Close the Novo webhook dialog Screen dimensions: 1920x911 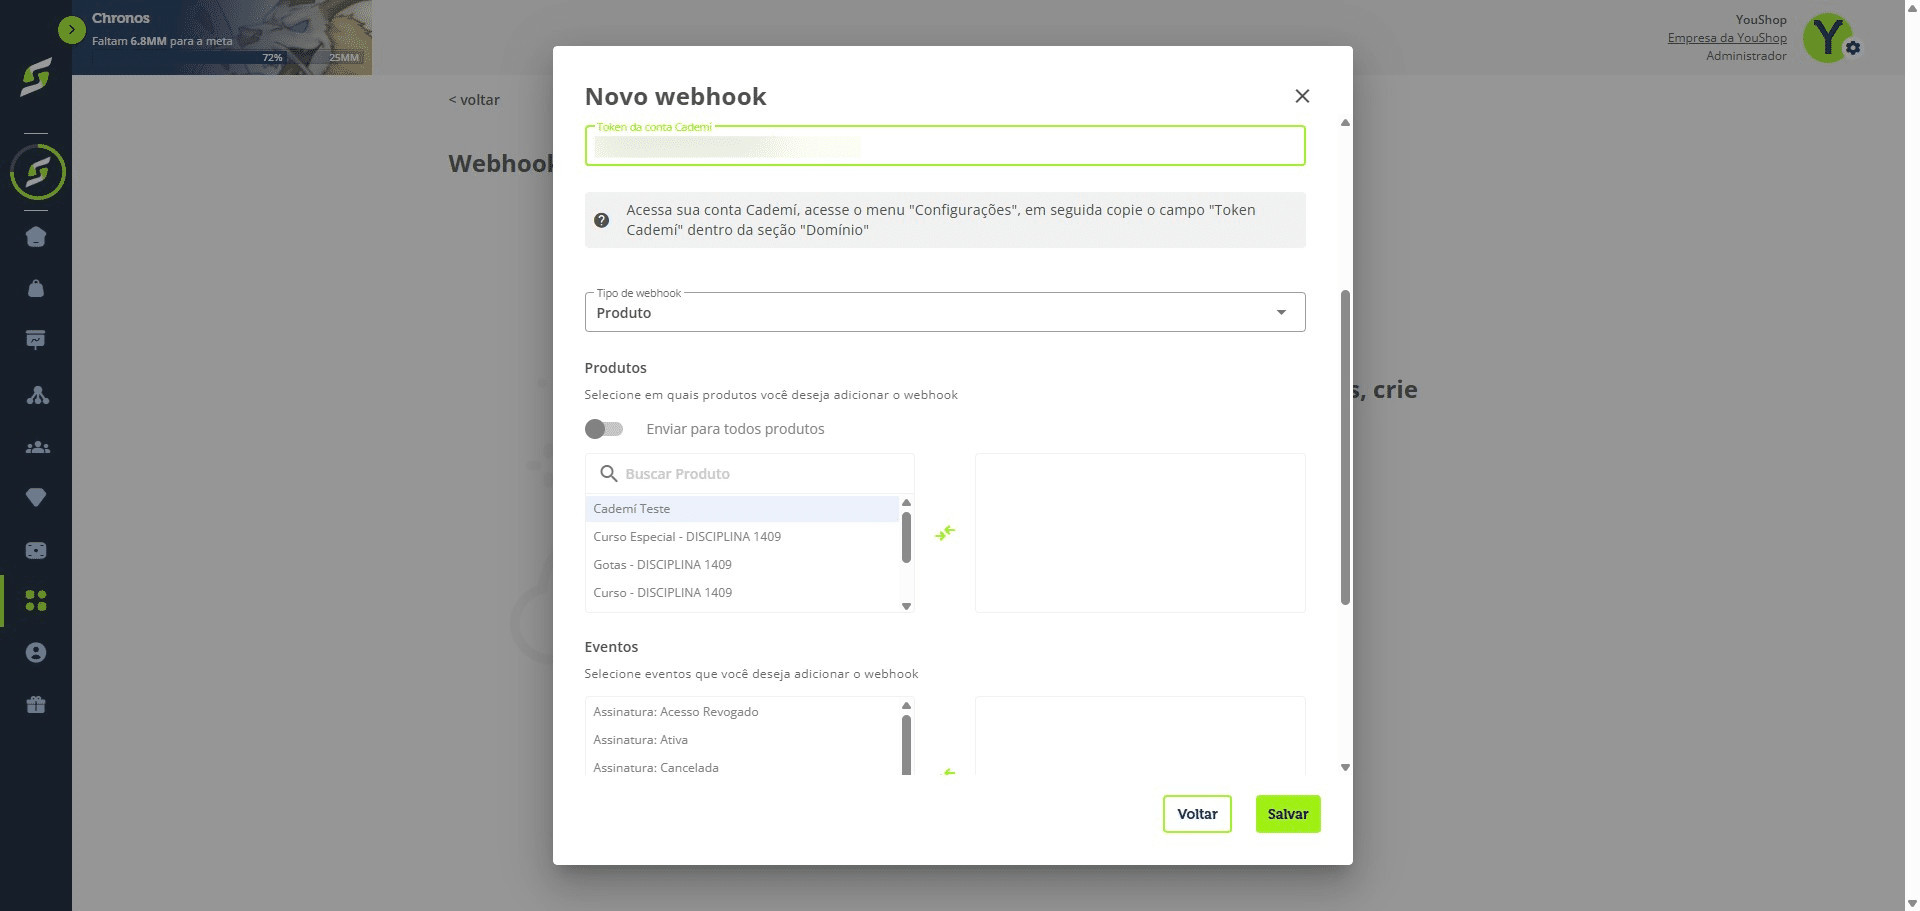tap(1302, 96)
